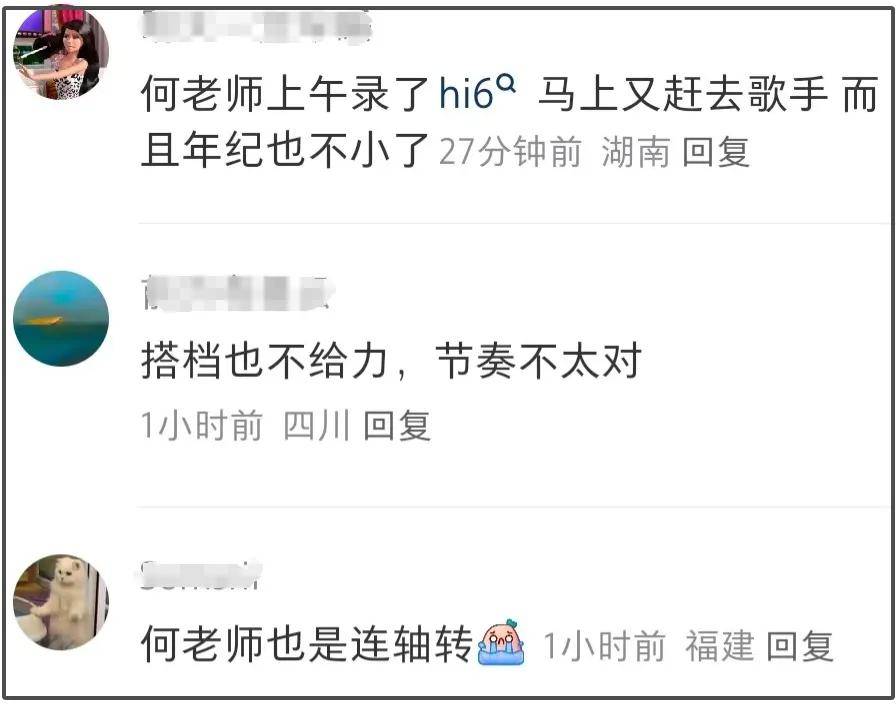Reply to the Fujian comment via 回复
This screenshot has height=706, width=896.
[x=799, y=646]
